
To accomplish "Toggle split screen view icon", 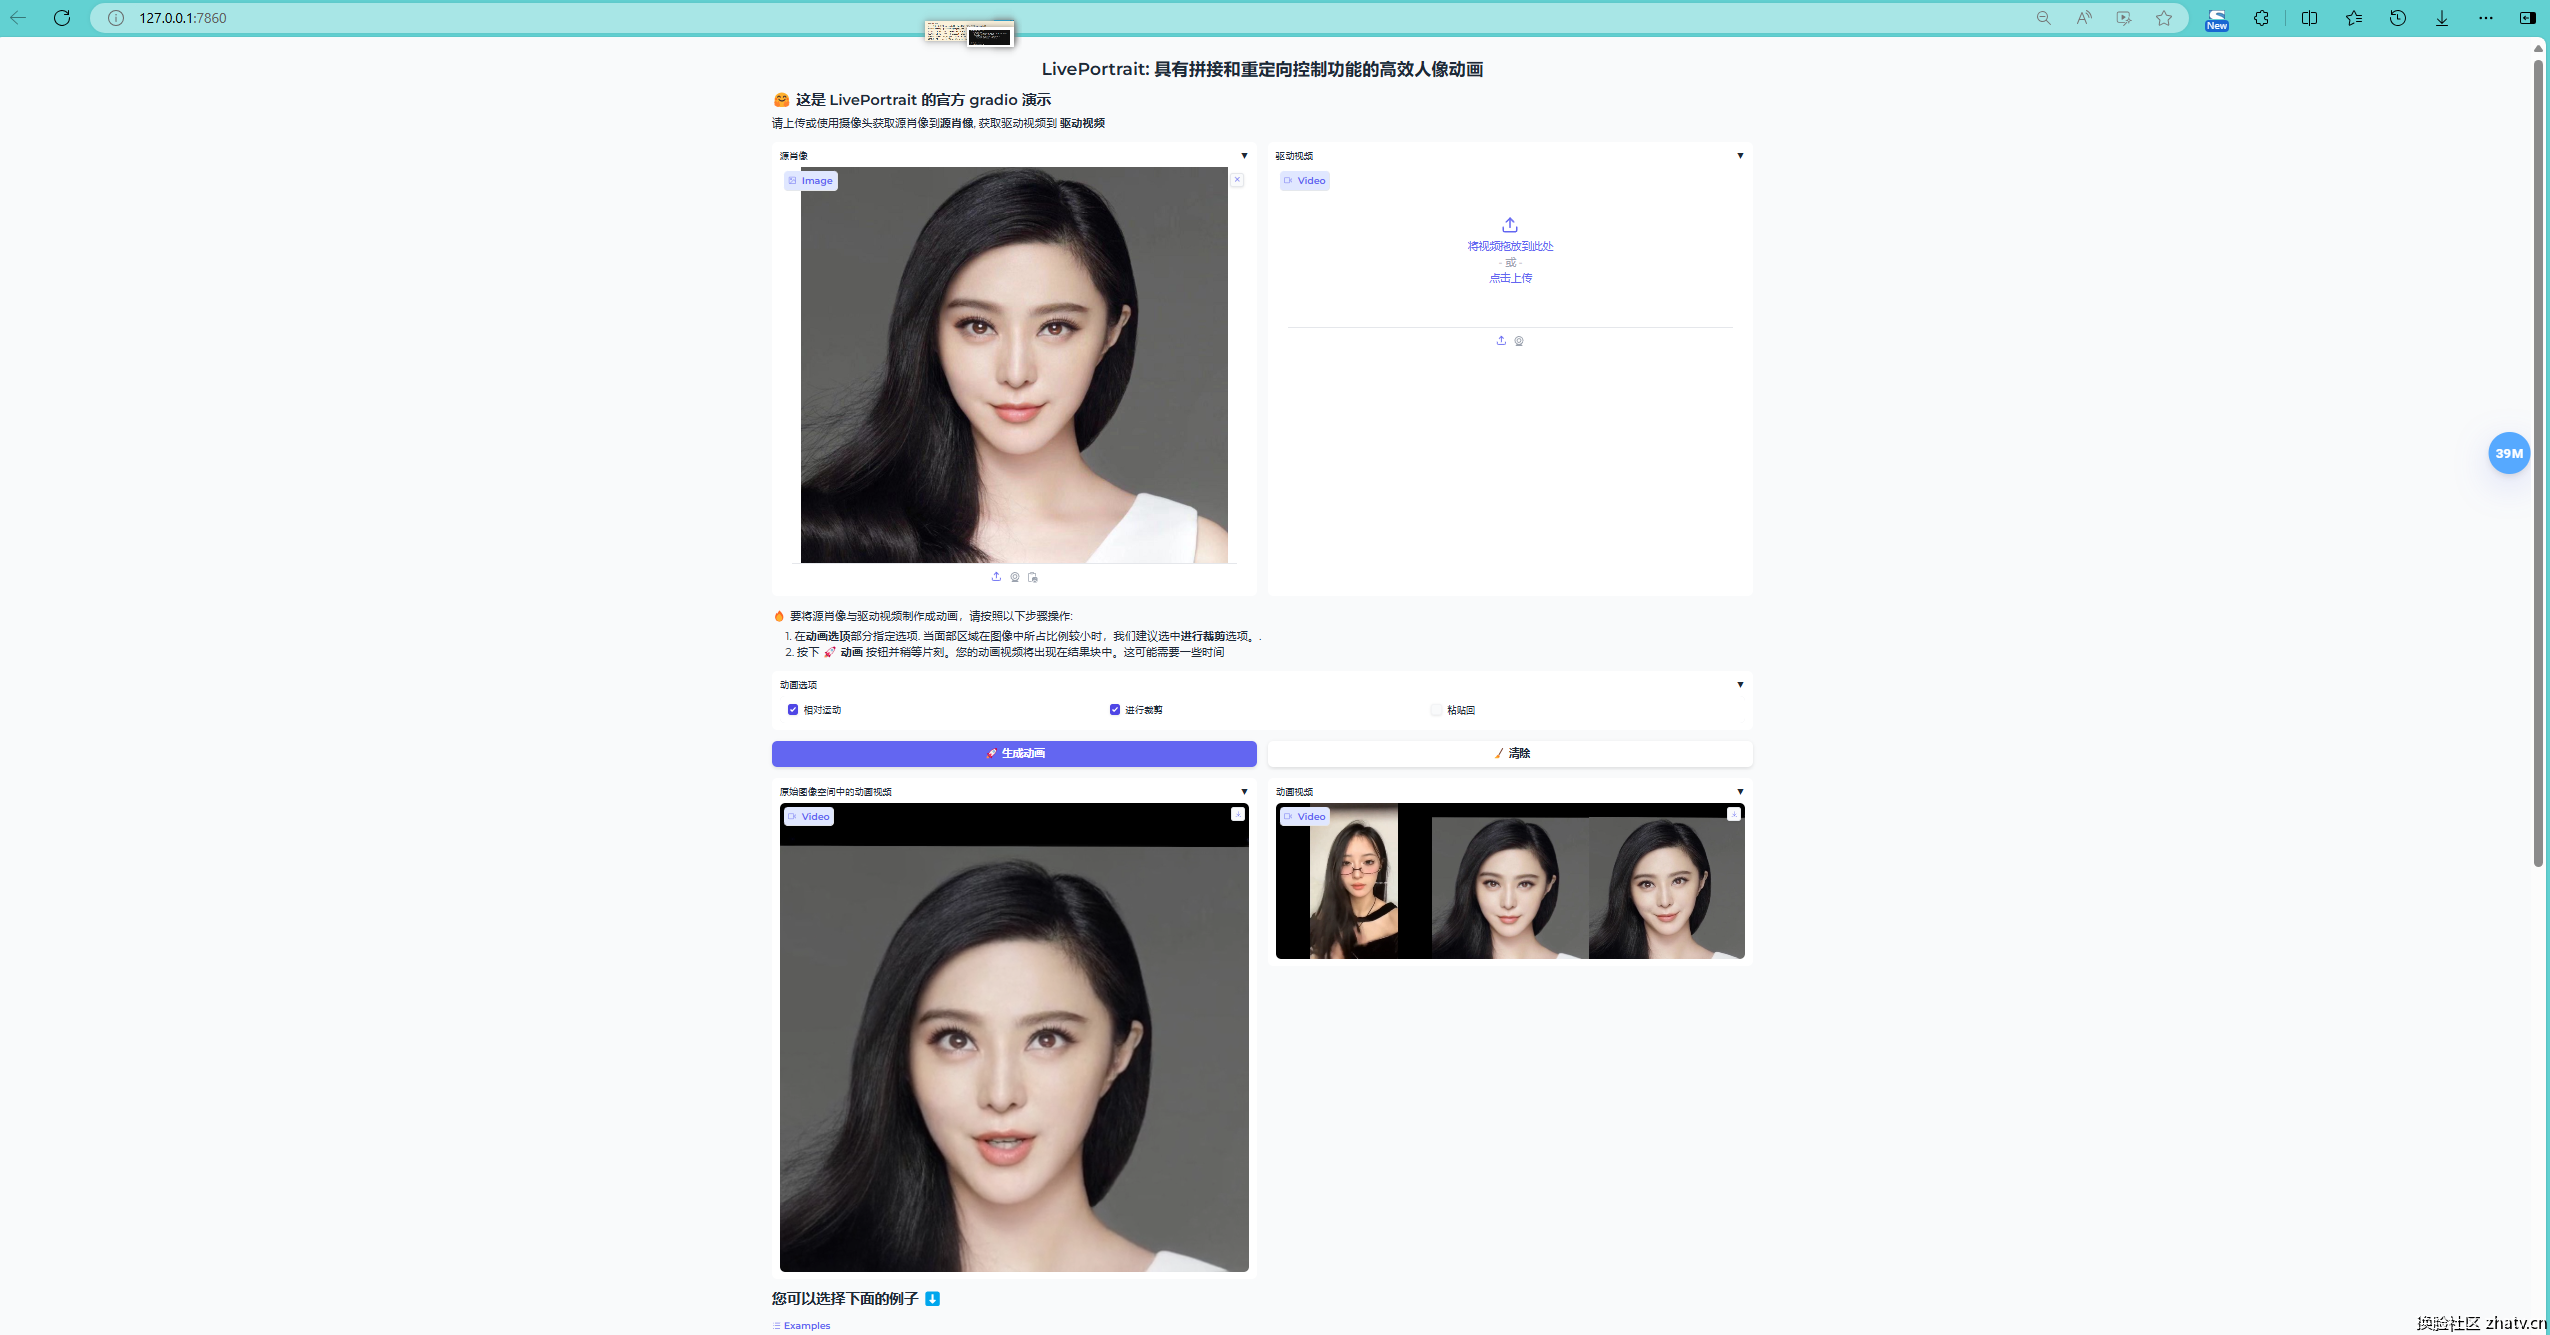I will (2309, 18).
